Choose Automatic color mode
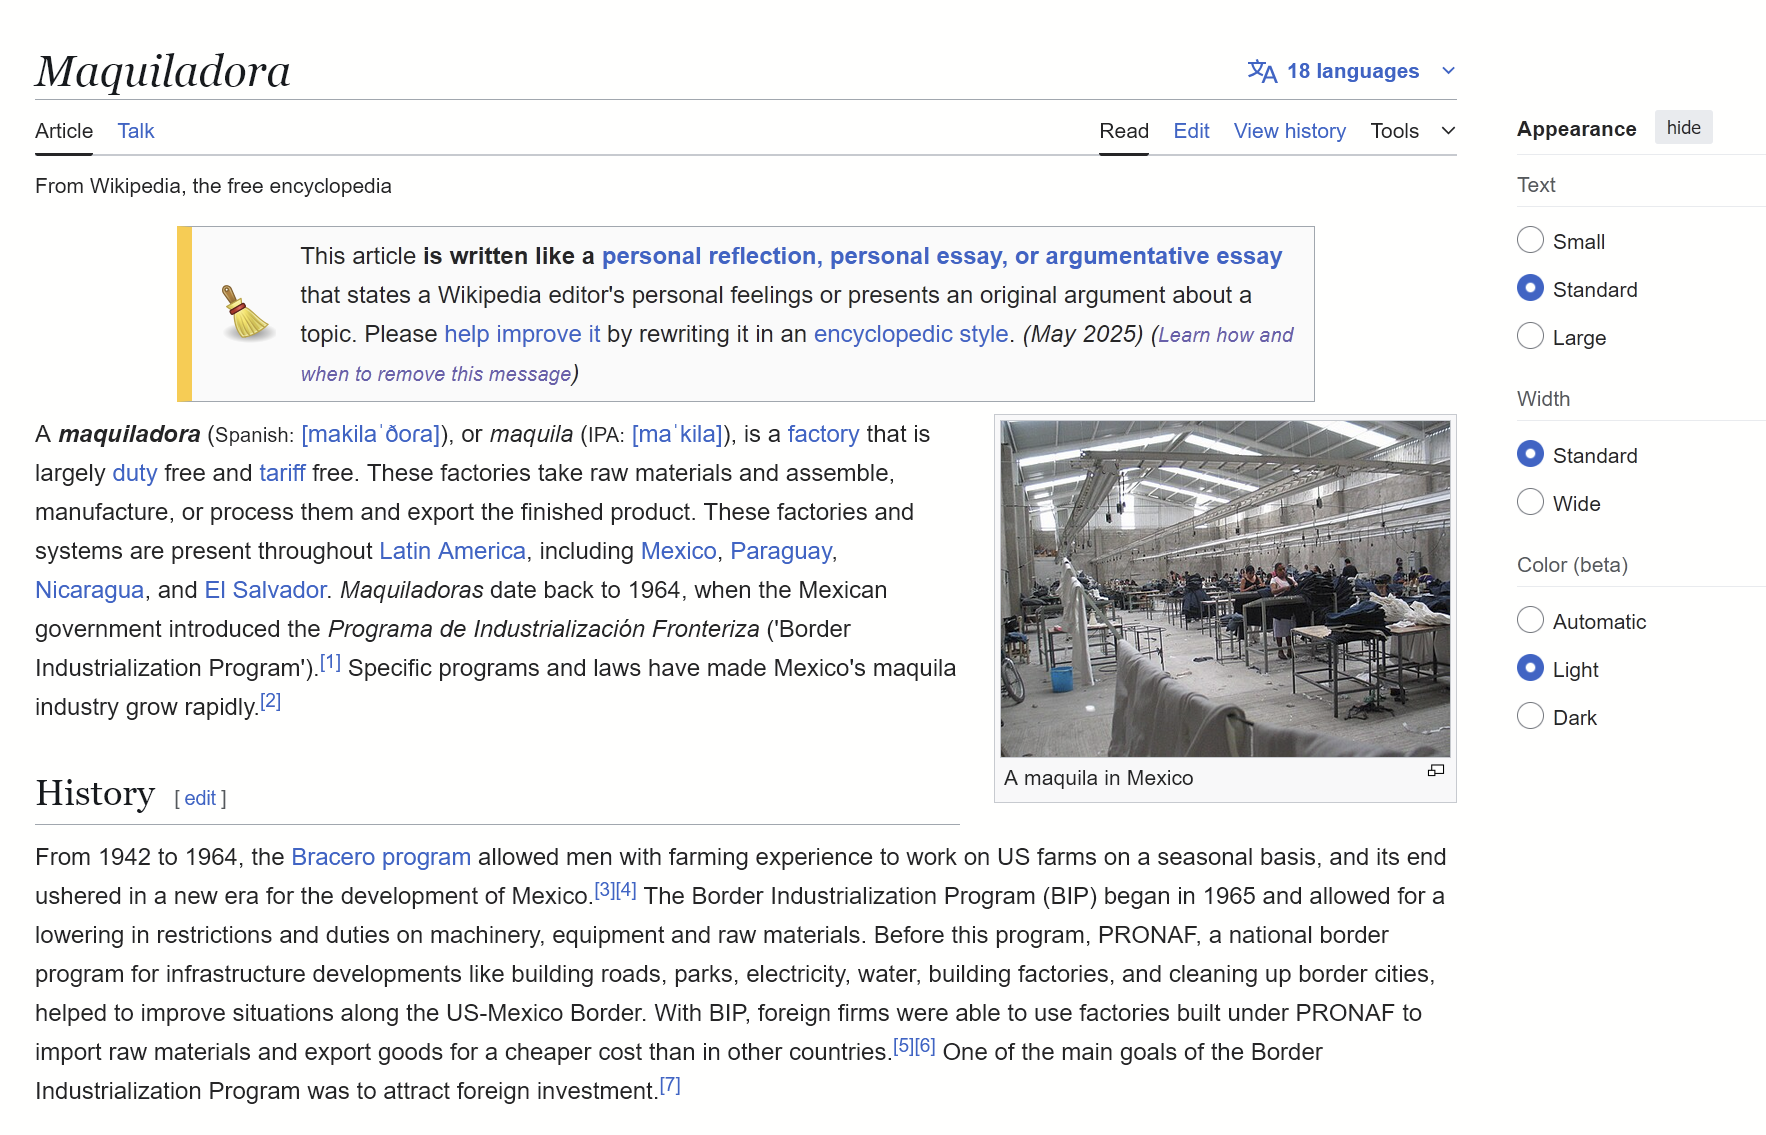The image size is (1766, 1135). (x=1530, y=620)
